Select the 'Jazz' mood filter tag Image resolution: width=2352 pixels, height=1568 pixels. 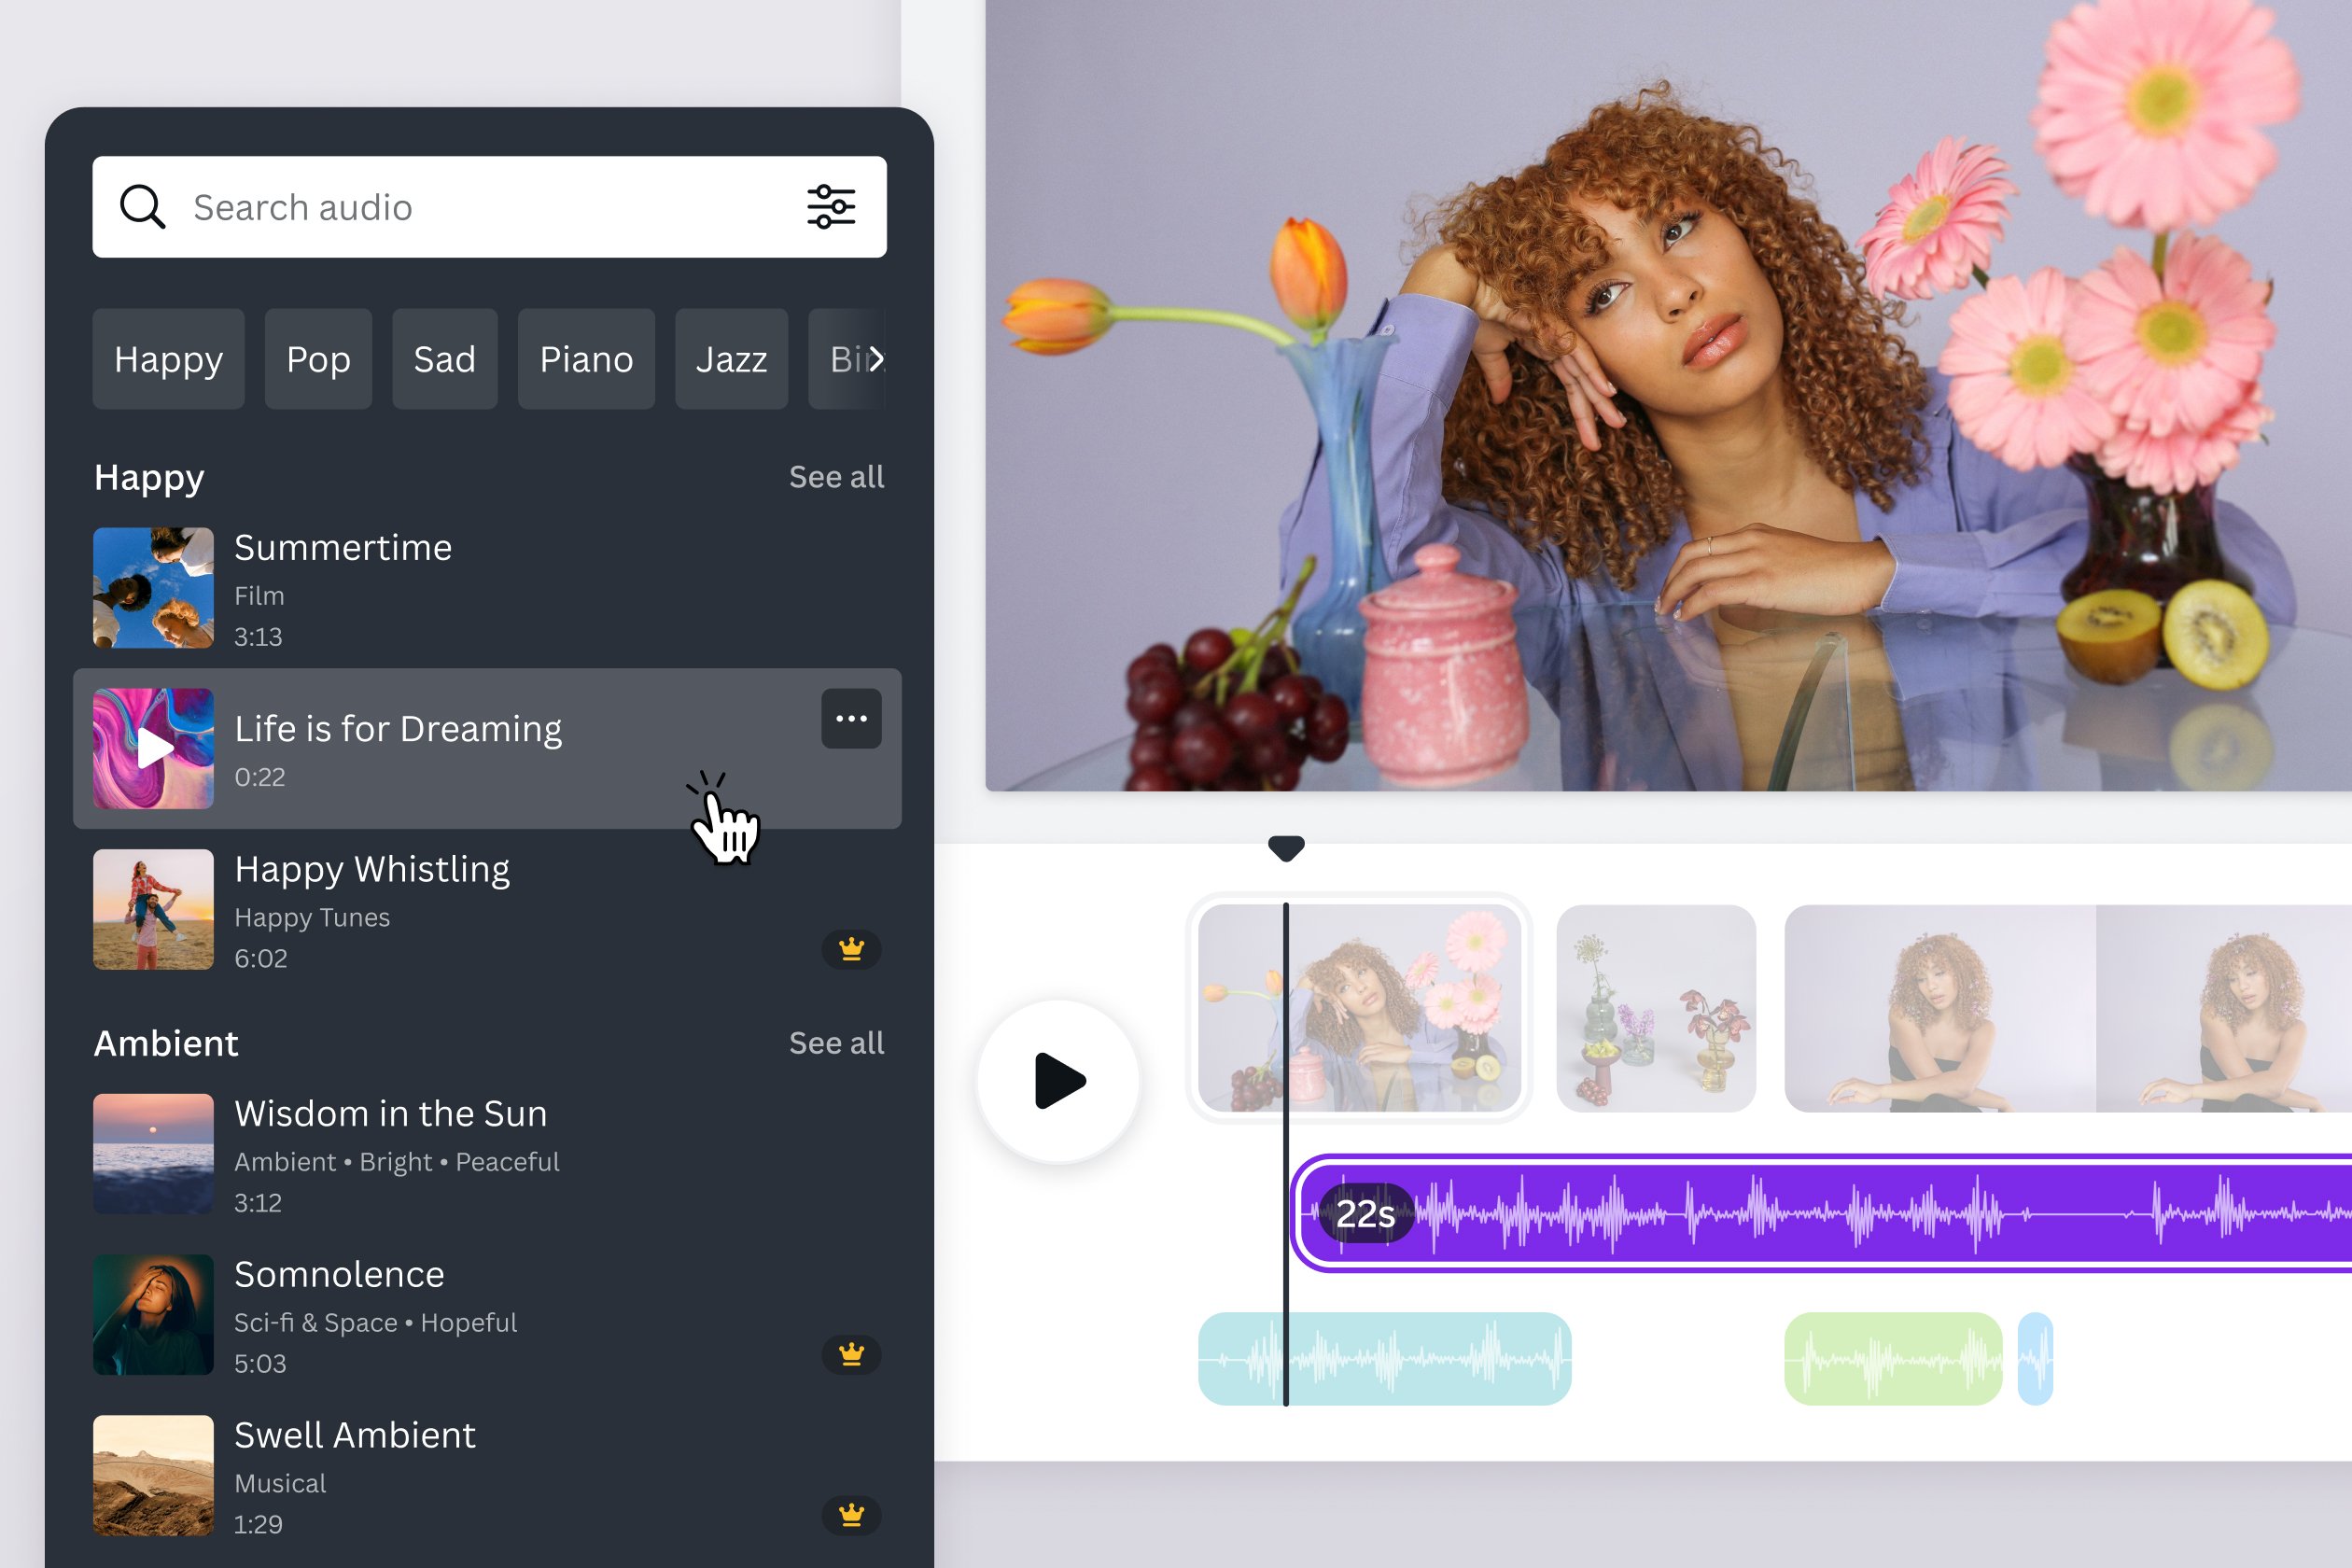click(x=732, y=357)
